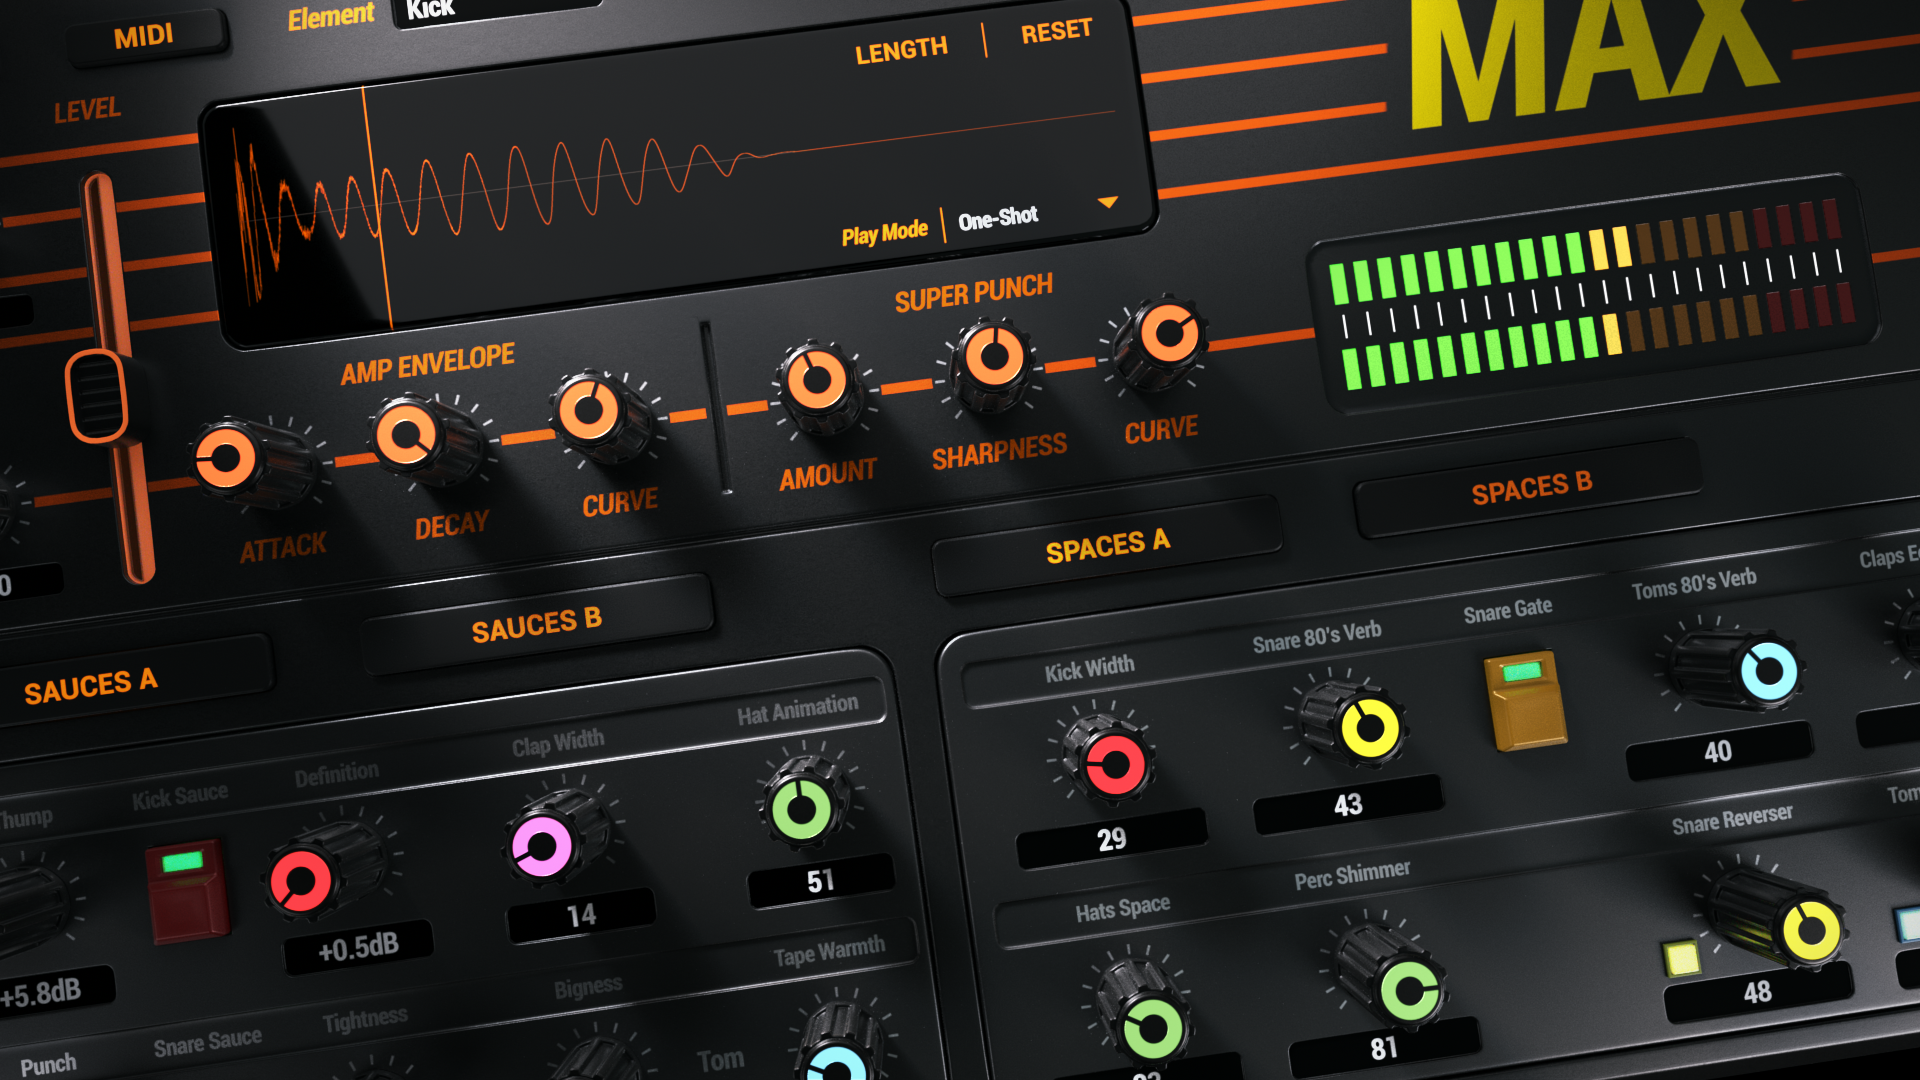Click the yellow Snare 80's Verb knob
1920x1080 pixels.
pyautogui.click(x=1368, y=729)
